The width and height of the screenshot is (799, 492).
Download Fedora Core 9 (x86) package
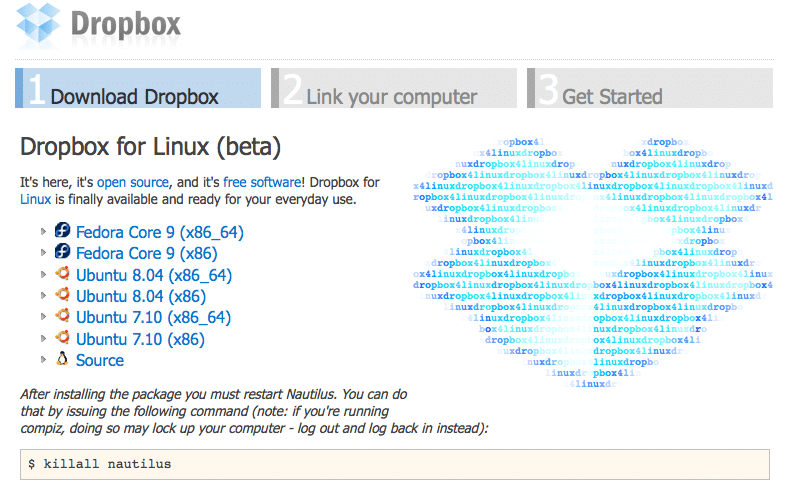[x=147, y=253]
